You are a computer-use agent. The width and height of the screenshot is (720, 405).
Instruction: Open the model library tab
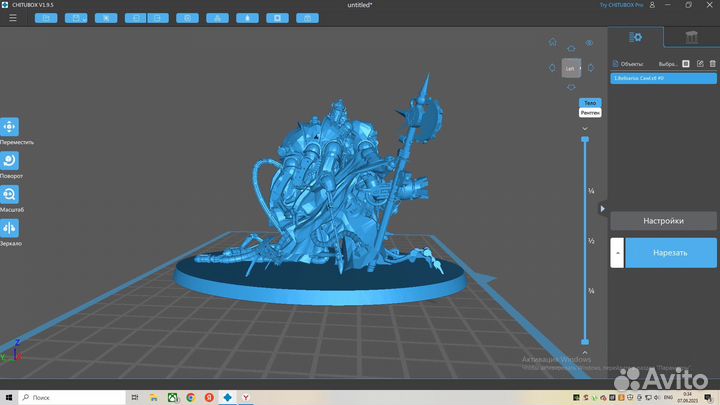[x=692, y=37]
